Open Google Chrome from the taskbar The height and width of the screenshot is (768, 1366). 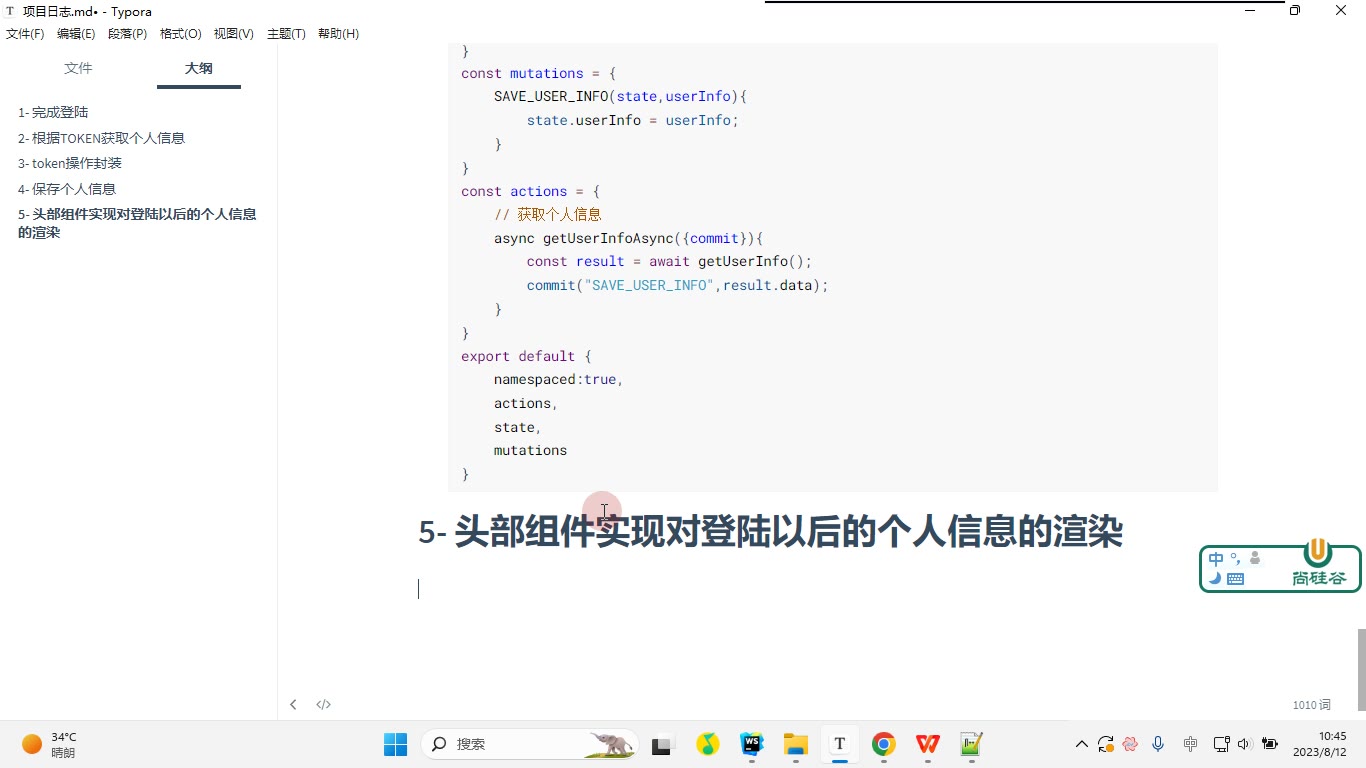tap(883, 744)
